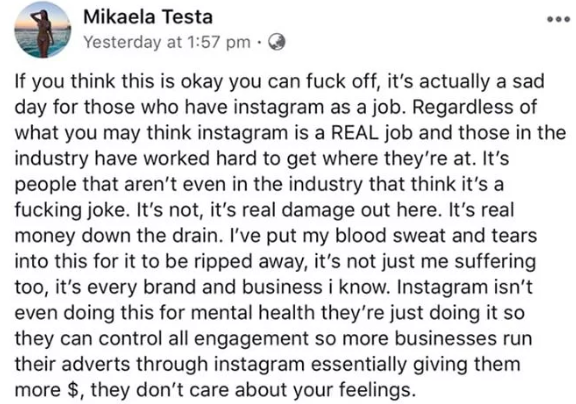The height and width of the screenshot is (404, 576).
Task: Click the 'Yesterday at 1:57 pm' timestamp
Action: point(167,42)
